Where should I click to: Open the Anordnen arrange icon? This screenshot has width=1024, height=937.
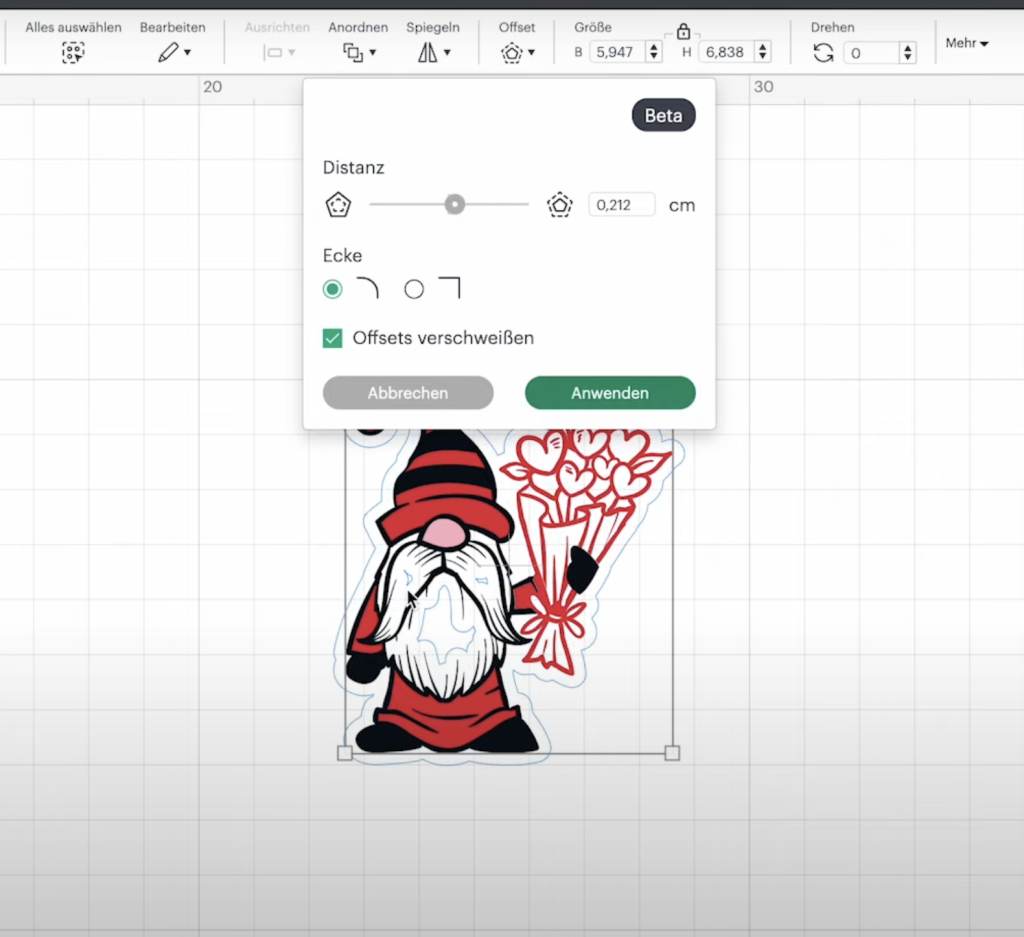pyautogui.click(x=353, y=52)
